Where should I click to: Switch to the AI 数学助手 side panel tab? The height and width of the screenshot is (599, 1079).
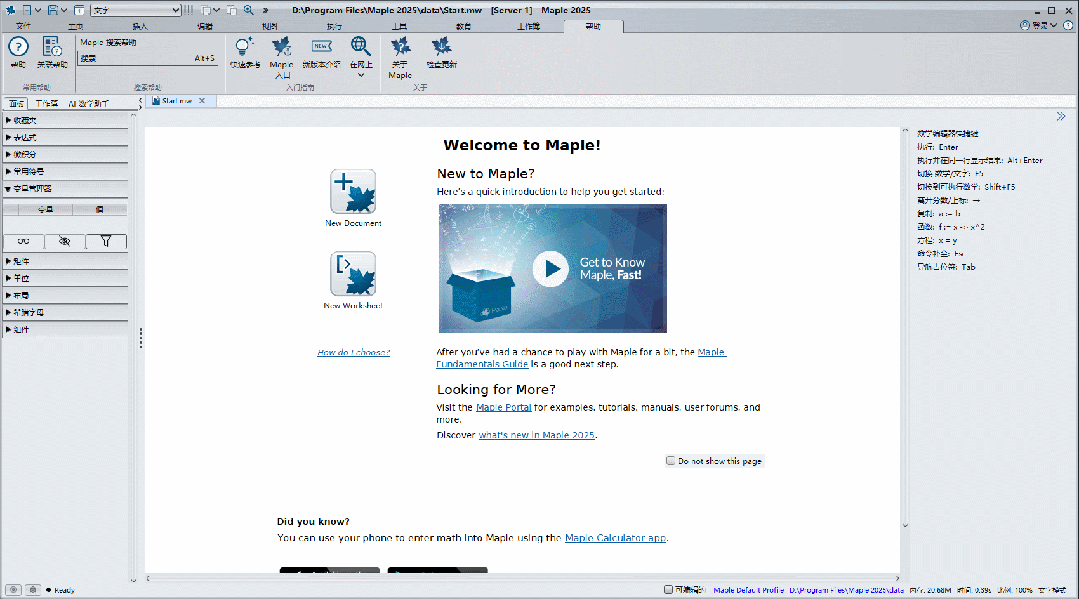pyautogui.click(x=89, y=103)
